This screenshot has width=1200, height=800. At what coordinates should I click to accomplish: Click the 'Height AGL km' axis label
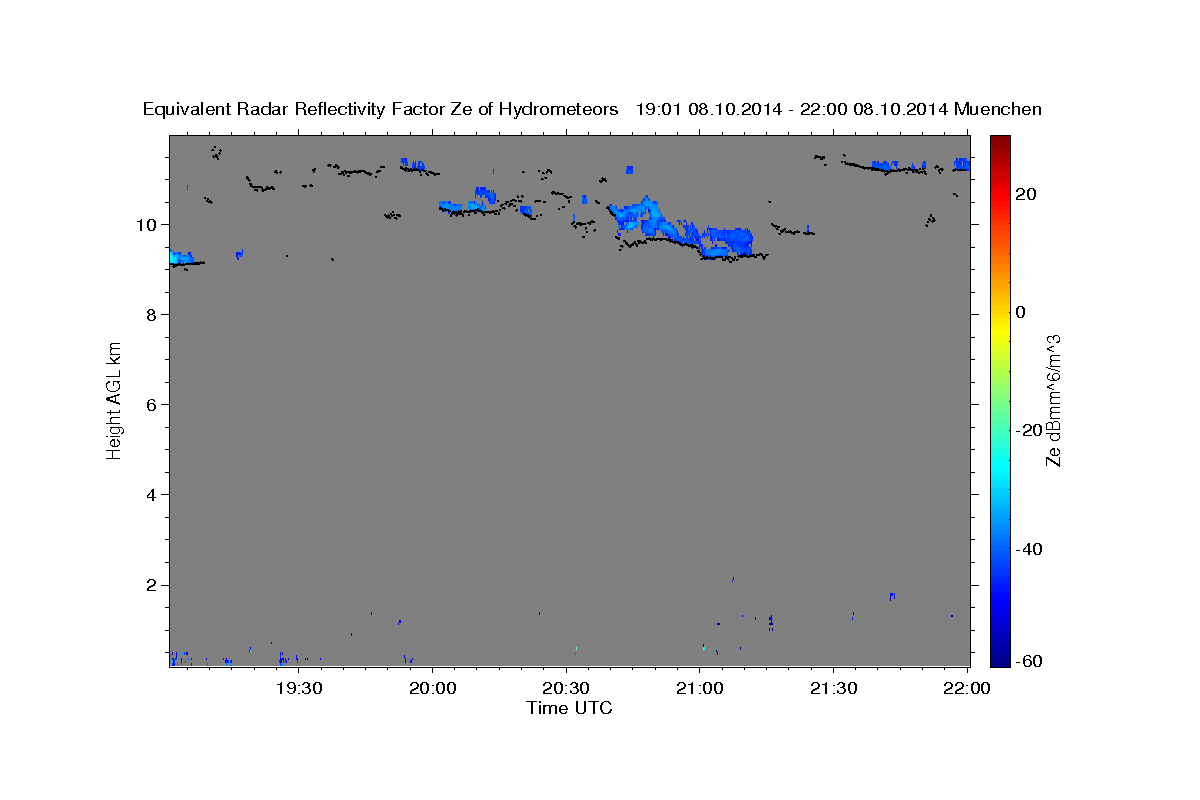tap(115, 399)
